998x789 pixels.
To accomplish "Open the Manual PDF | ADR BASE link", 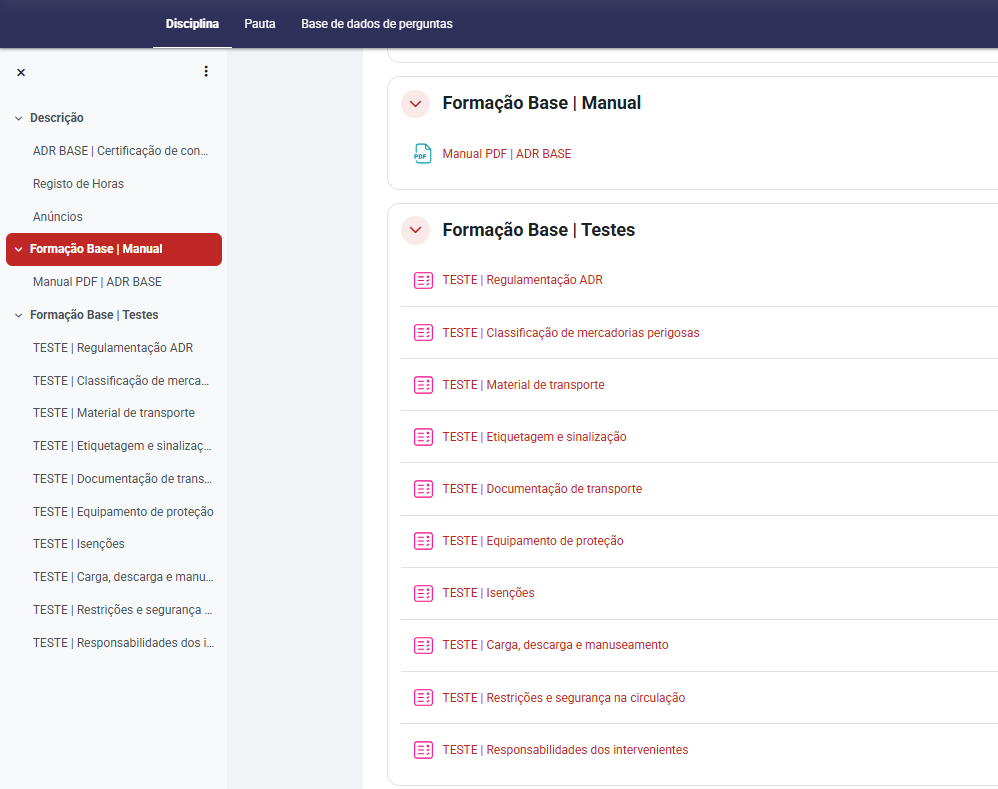I will click(x=507, y=154).
